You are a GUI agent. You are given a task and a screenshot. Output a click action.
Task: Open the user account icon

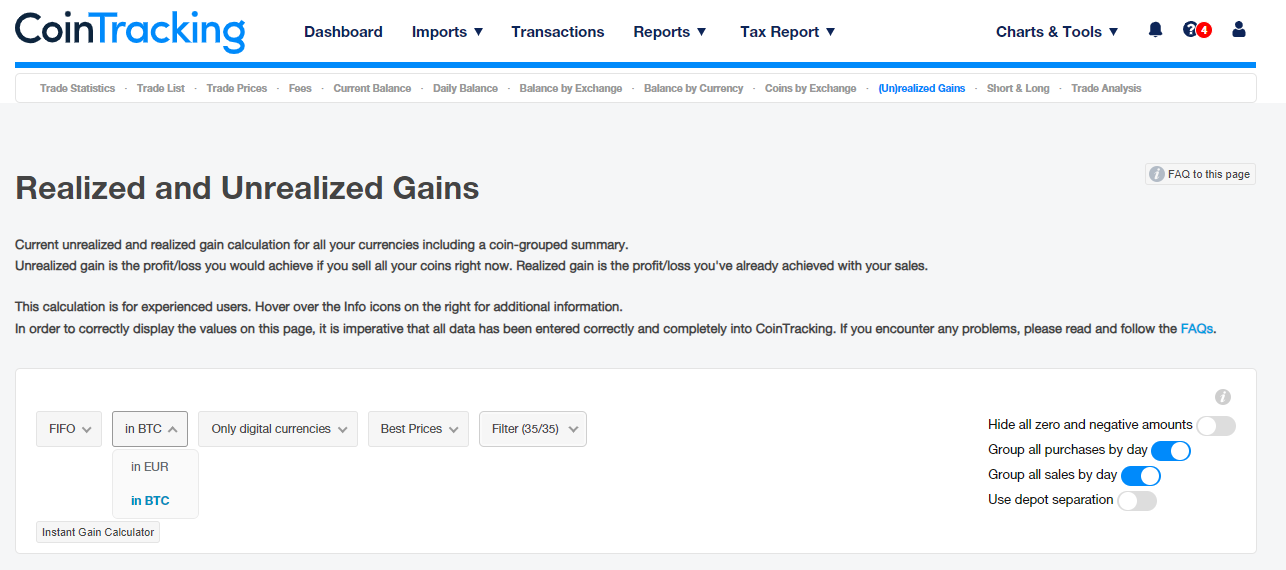[x=1239, y=30]
